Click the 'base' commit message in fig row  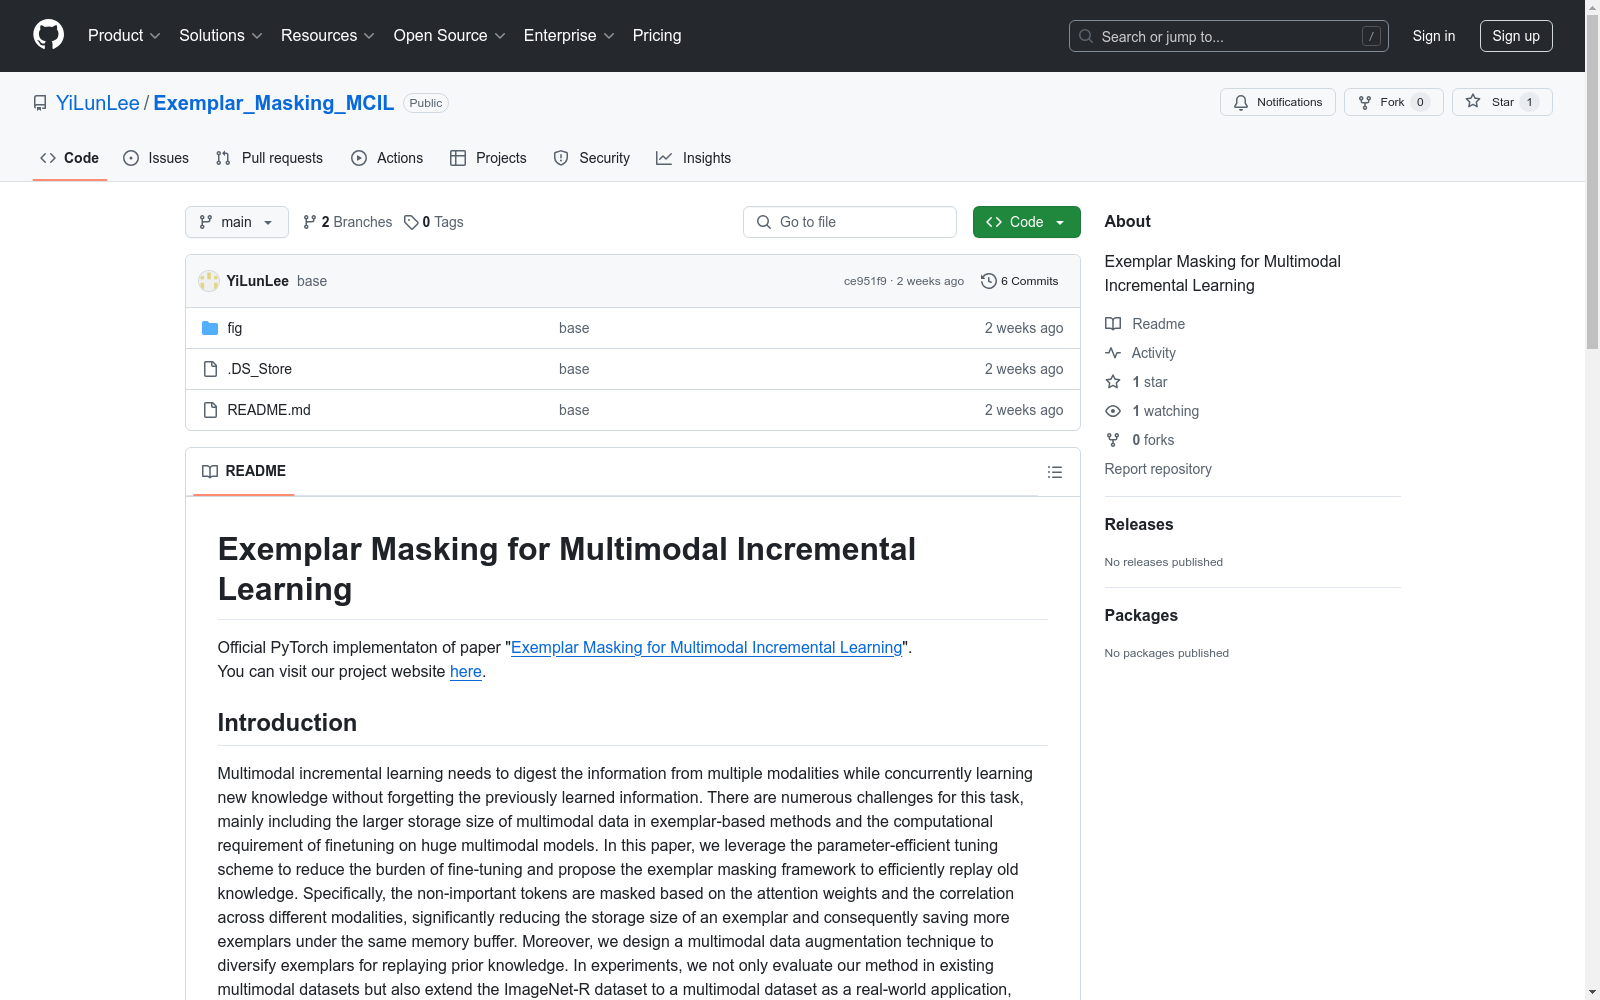(574, 328)
